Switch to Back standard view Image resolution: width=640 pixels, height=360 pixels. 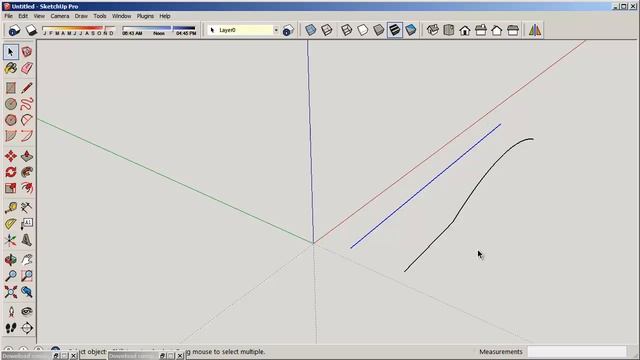click(497, 30)
